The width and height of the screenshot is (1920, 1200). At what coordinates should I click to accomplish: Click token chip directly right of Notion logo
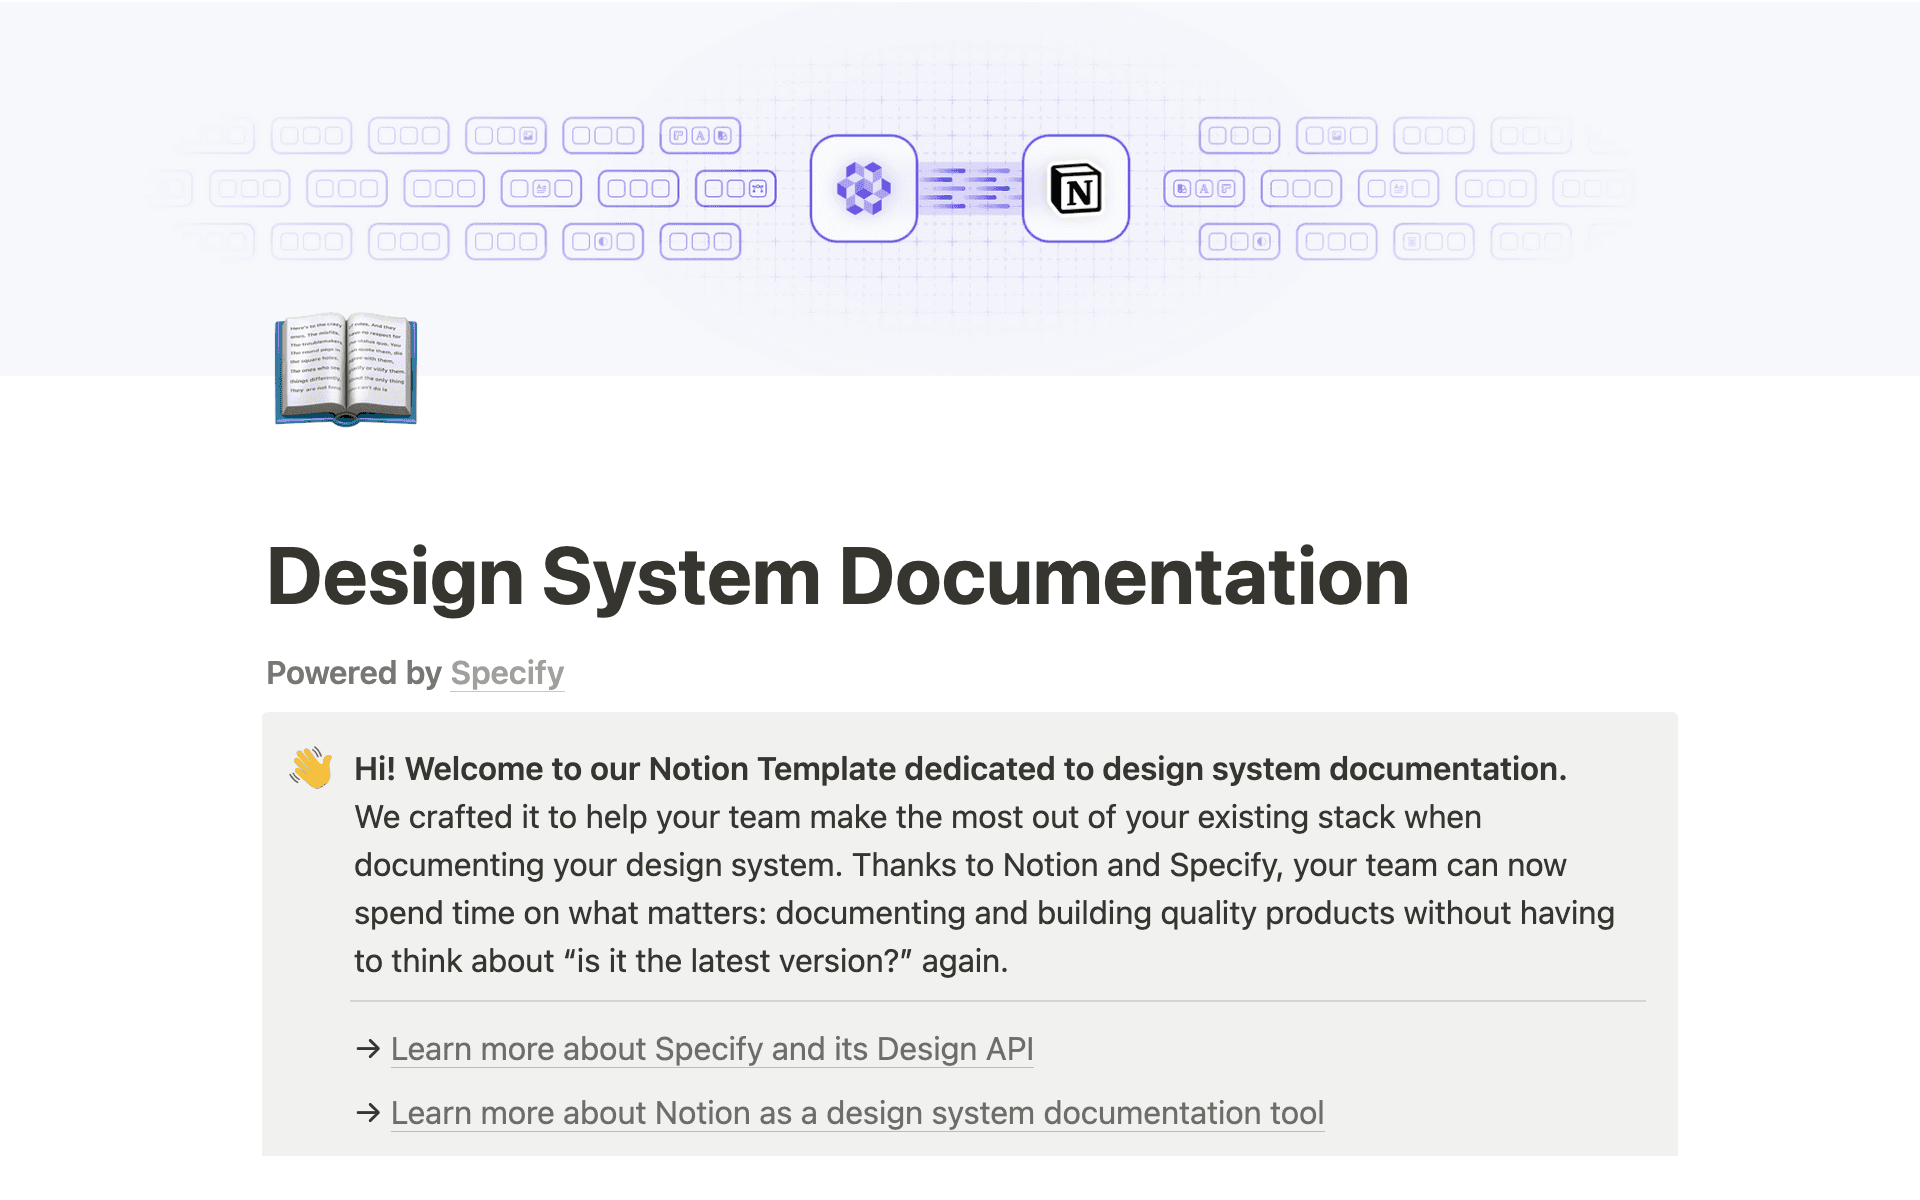pyautogui.click(x=1204, y=188)
